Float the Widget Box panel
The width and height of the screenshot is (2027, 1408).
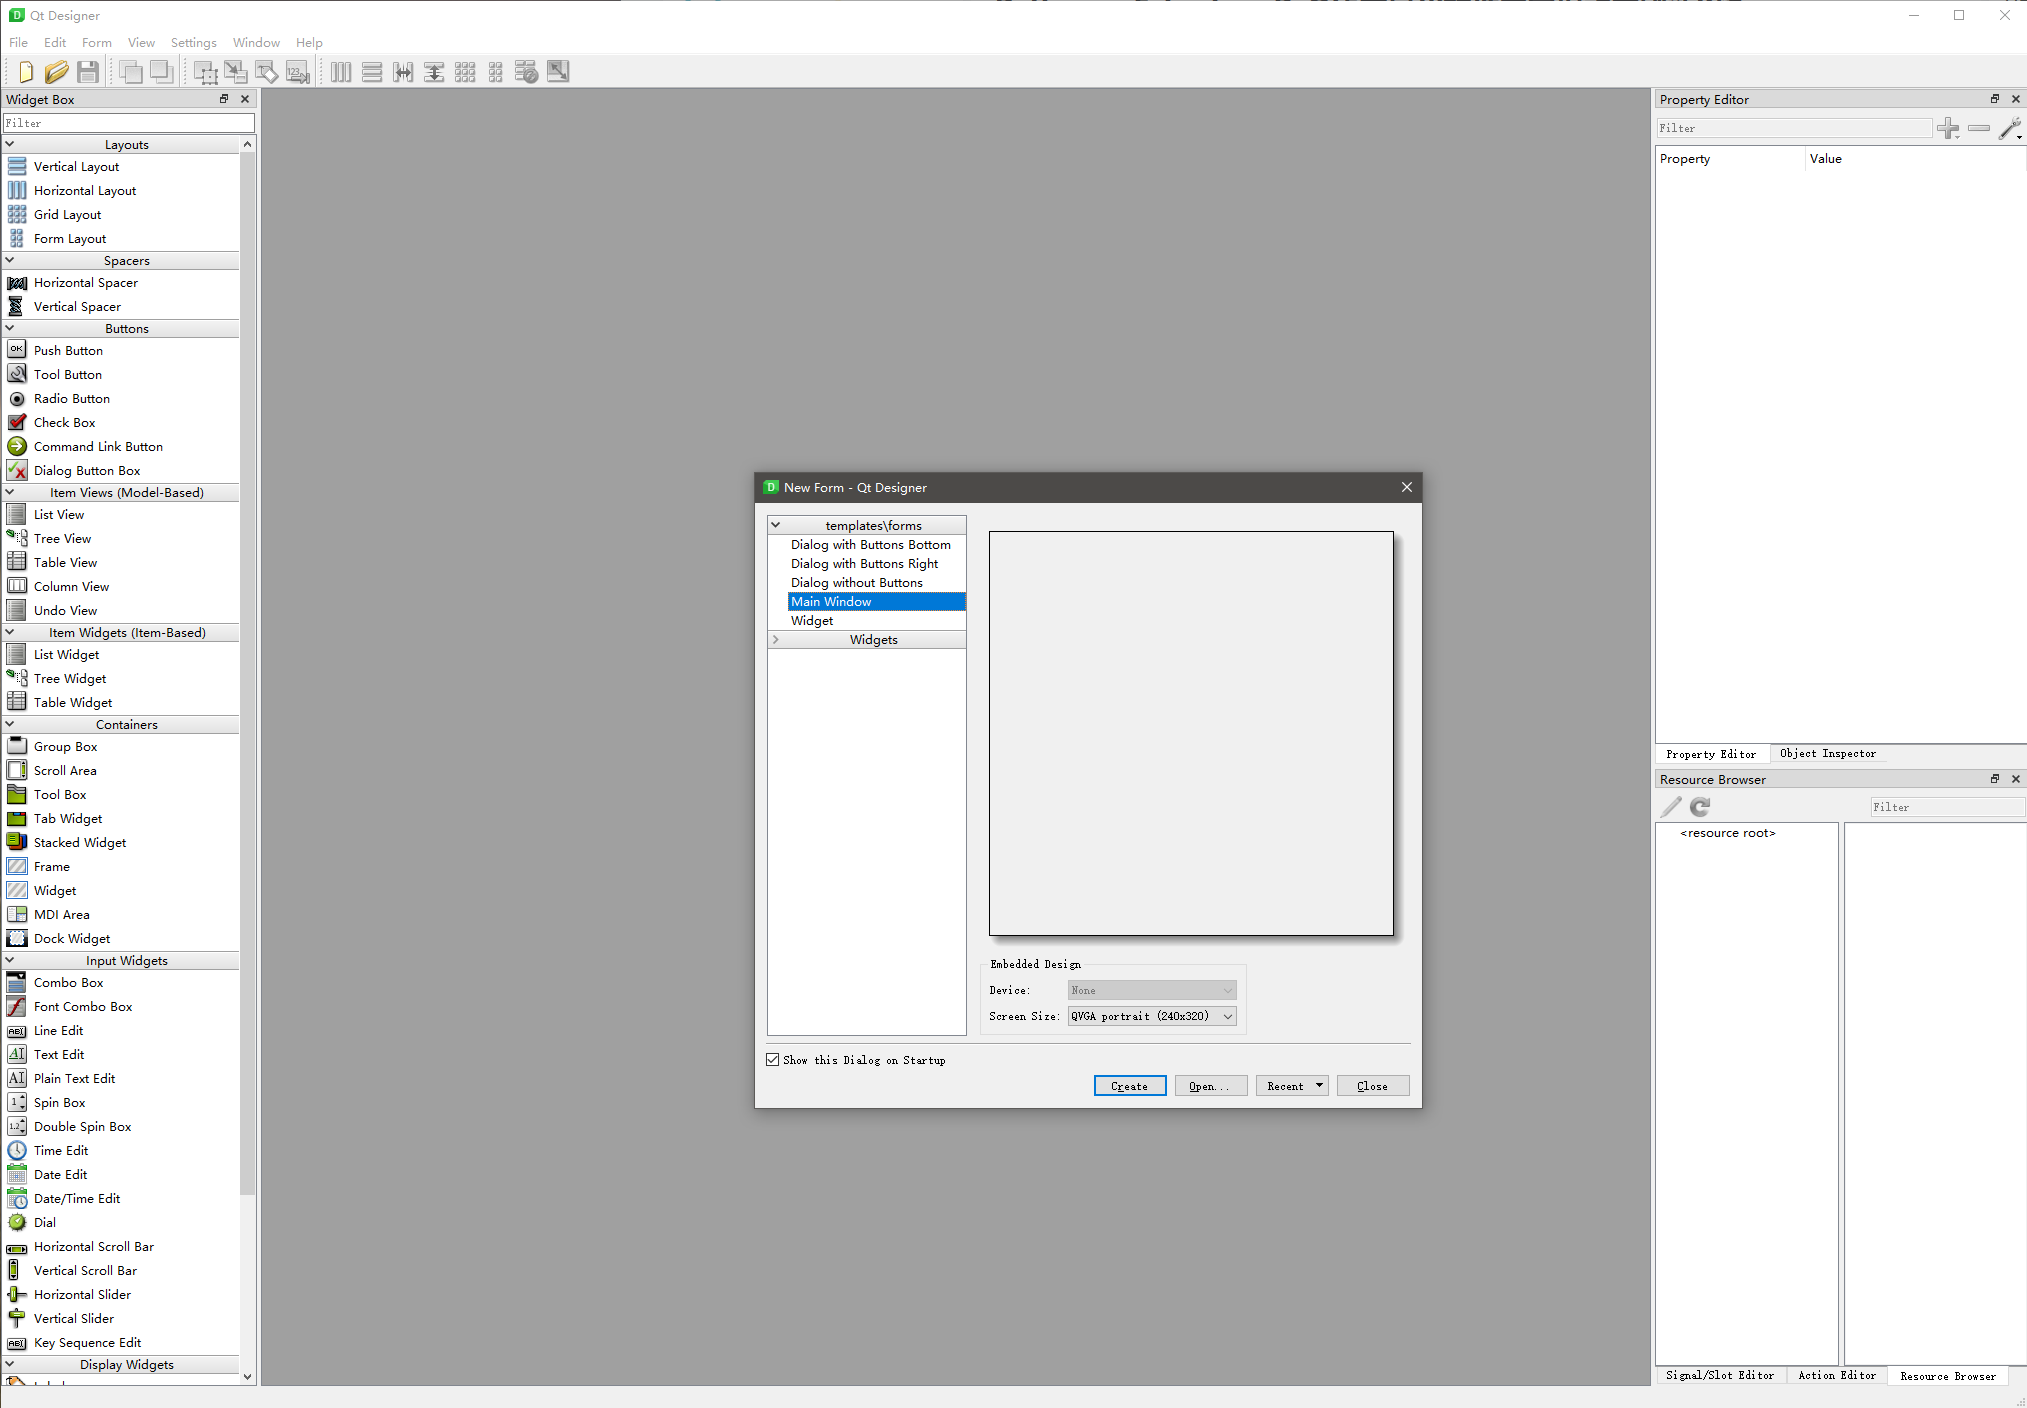click(224, 99)
